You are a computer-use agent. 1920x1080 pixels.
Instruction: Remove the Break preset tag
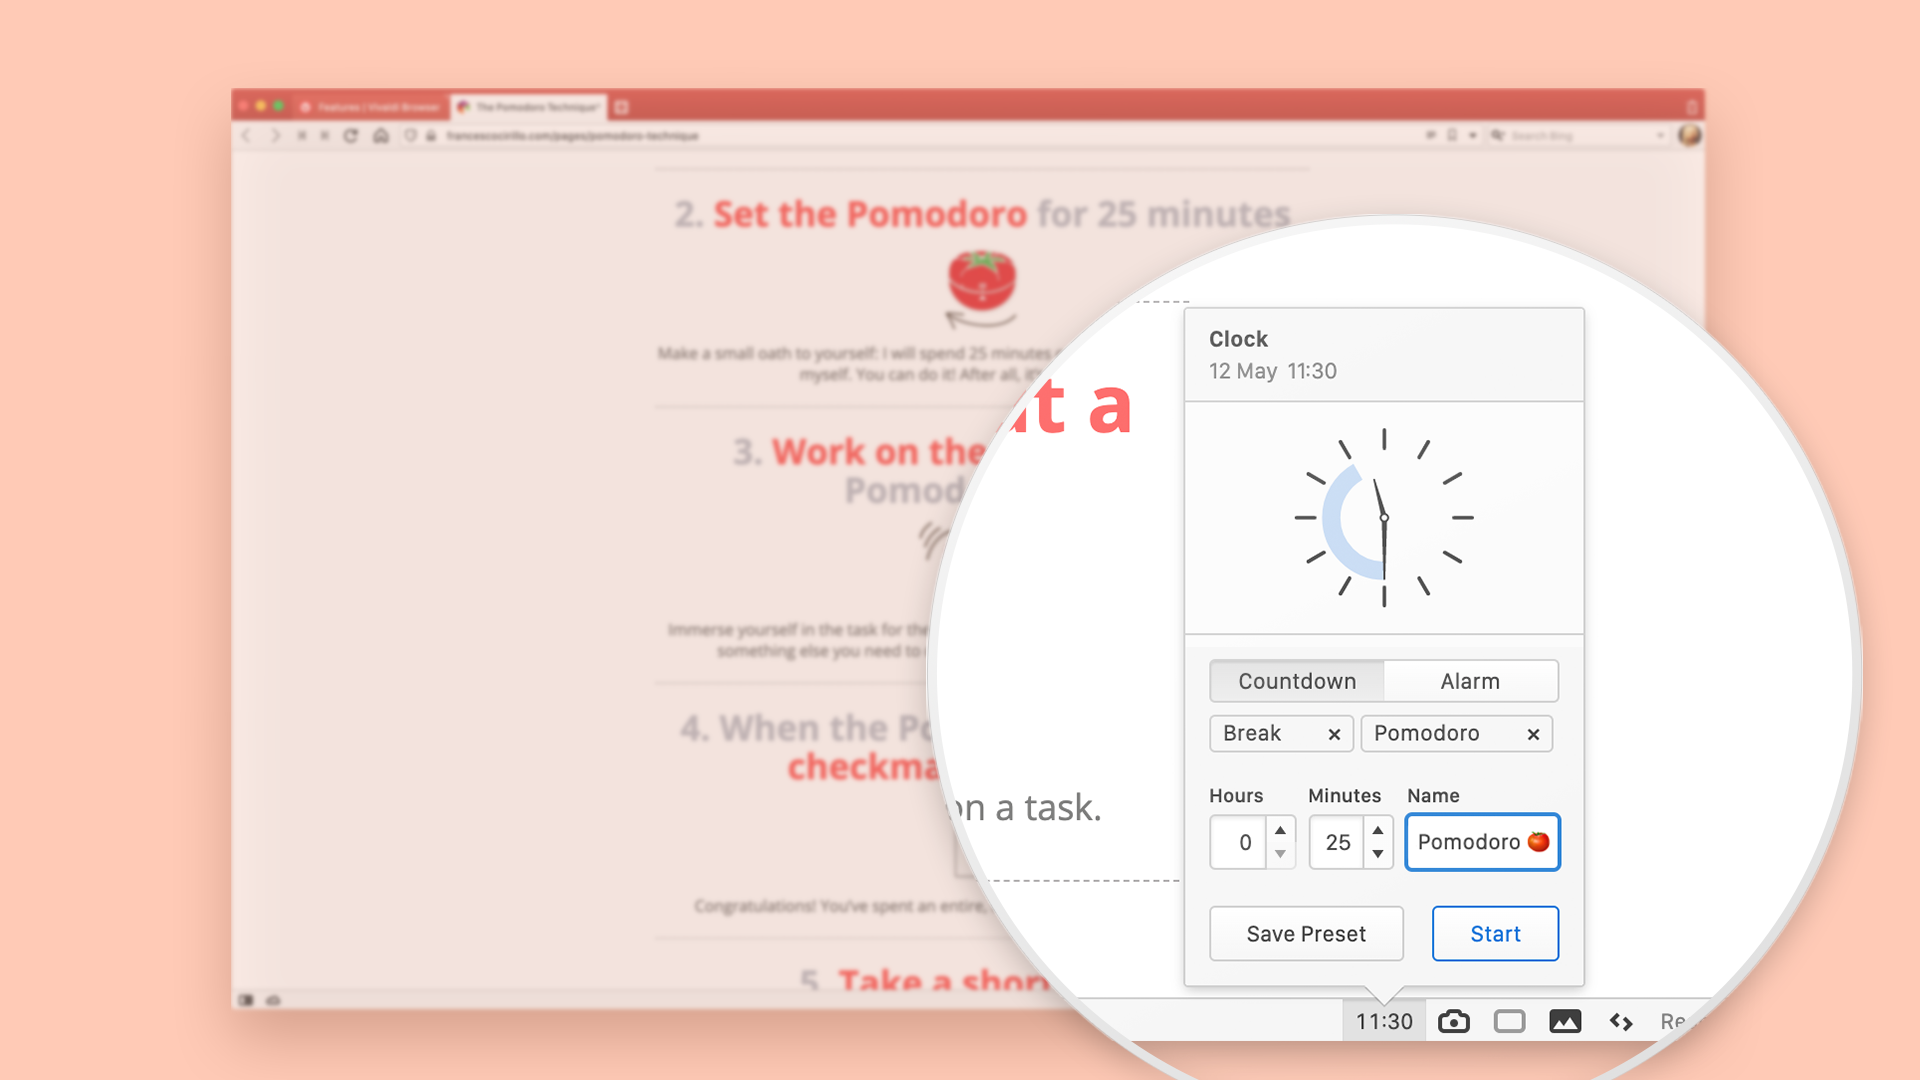(x=1335, y=733)
